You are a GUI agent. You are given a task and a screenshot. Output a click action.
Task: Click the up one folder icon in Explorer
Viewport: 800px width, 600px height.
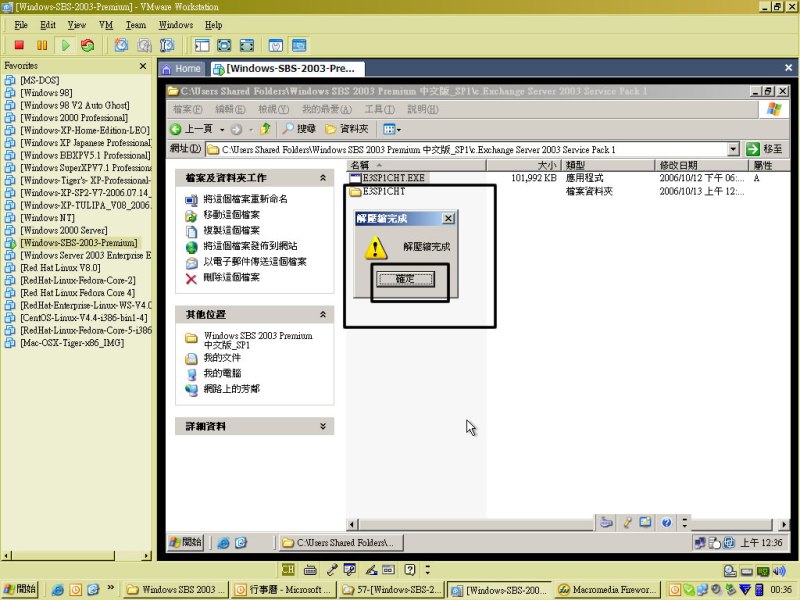265,129
